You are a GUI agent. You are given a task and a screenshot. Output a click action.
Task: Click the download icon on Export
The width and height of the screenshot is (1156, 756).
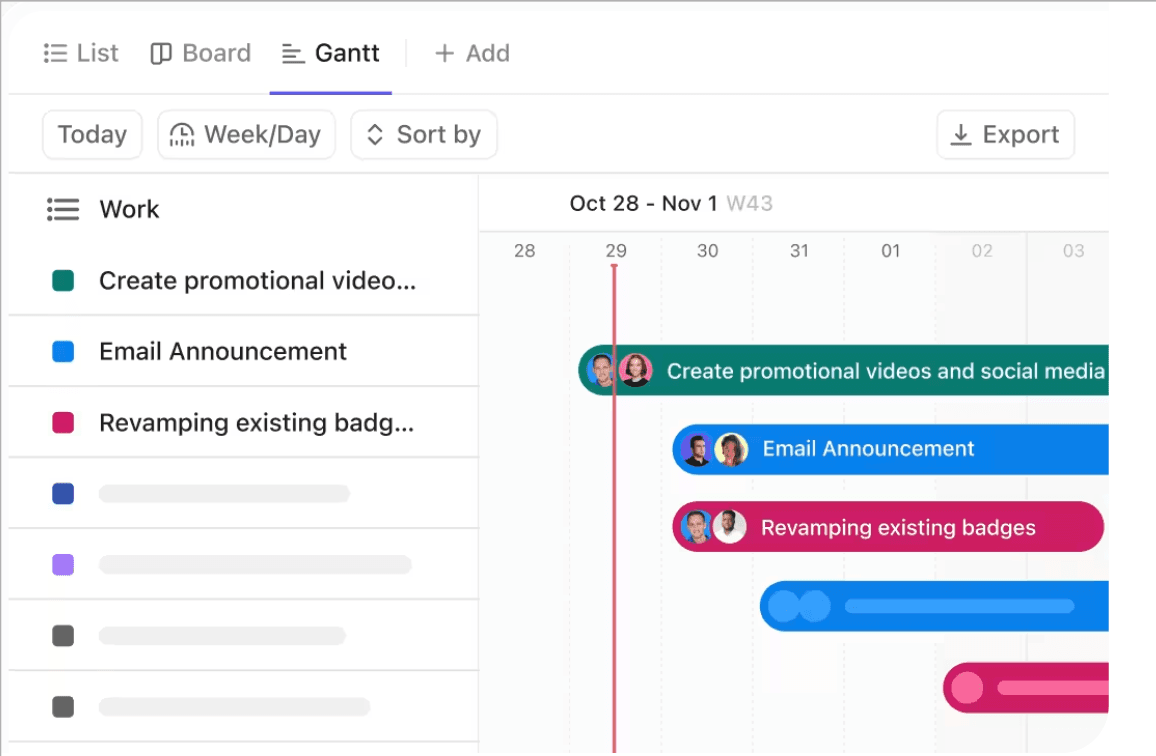coord(961,135)
